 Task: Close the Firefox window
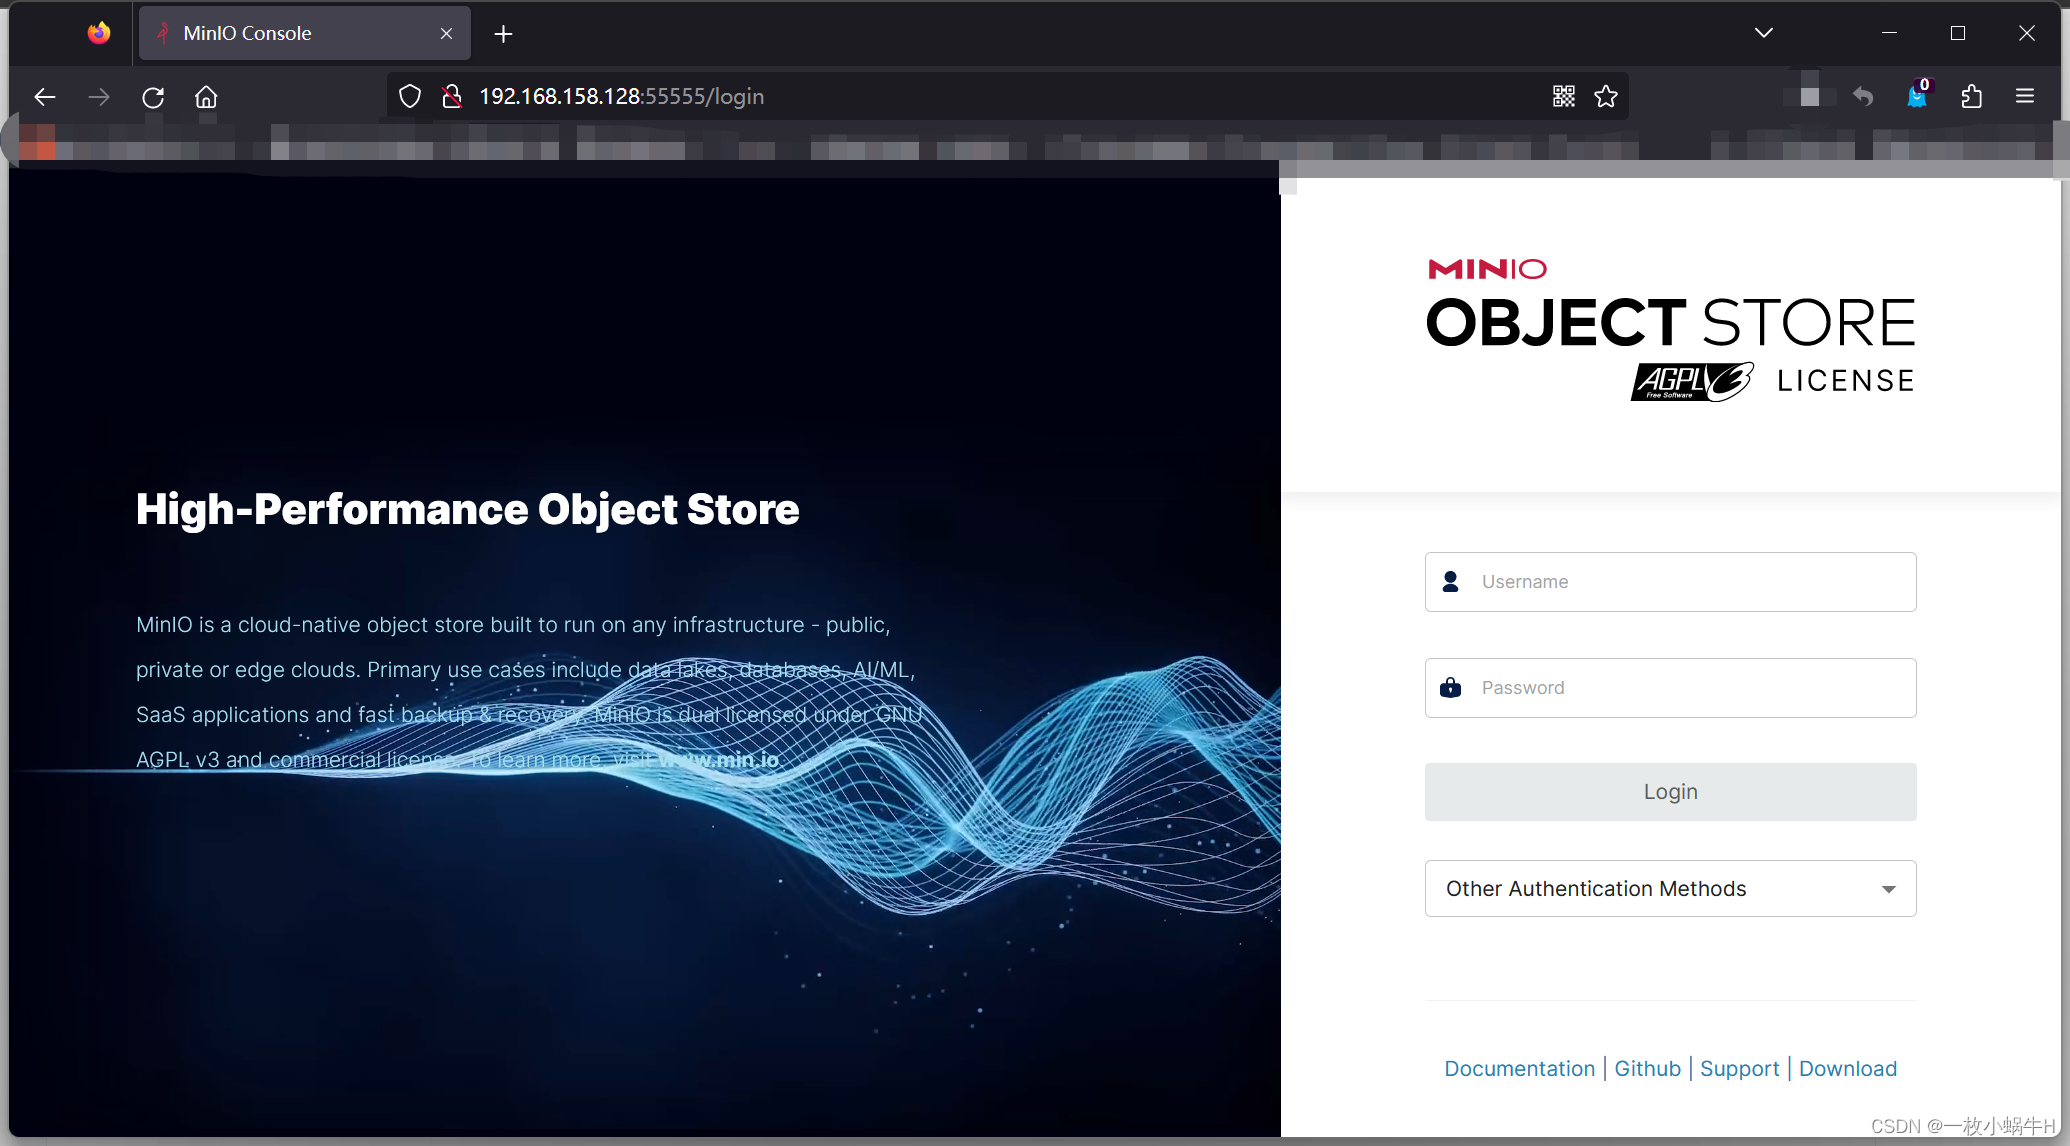(2027, 33)
